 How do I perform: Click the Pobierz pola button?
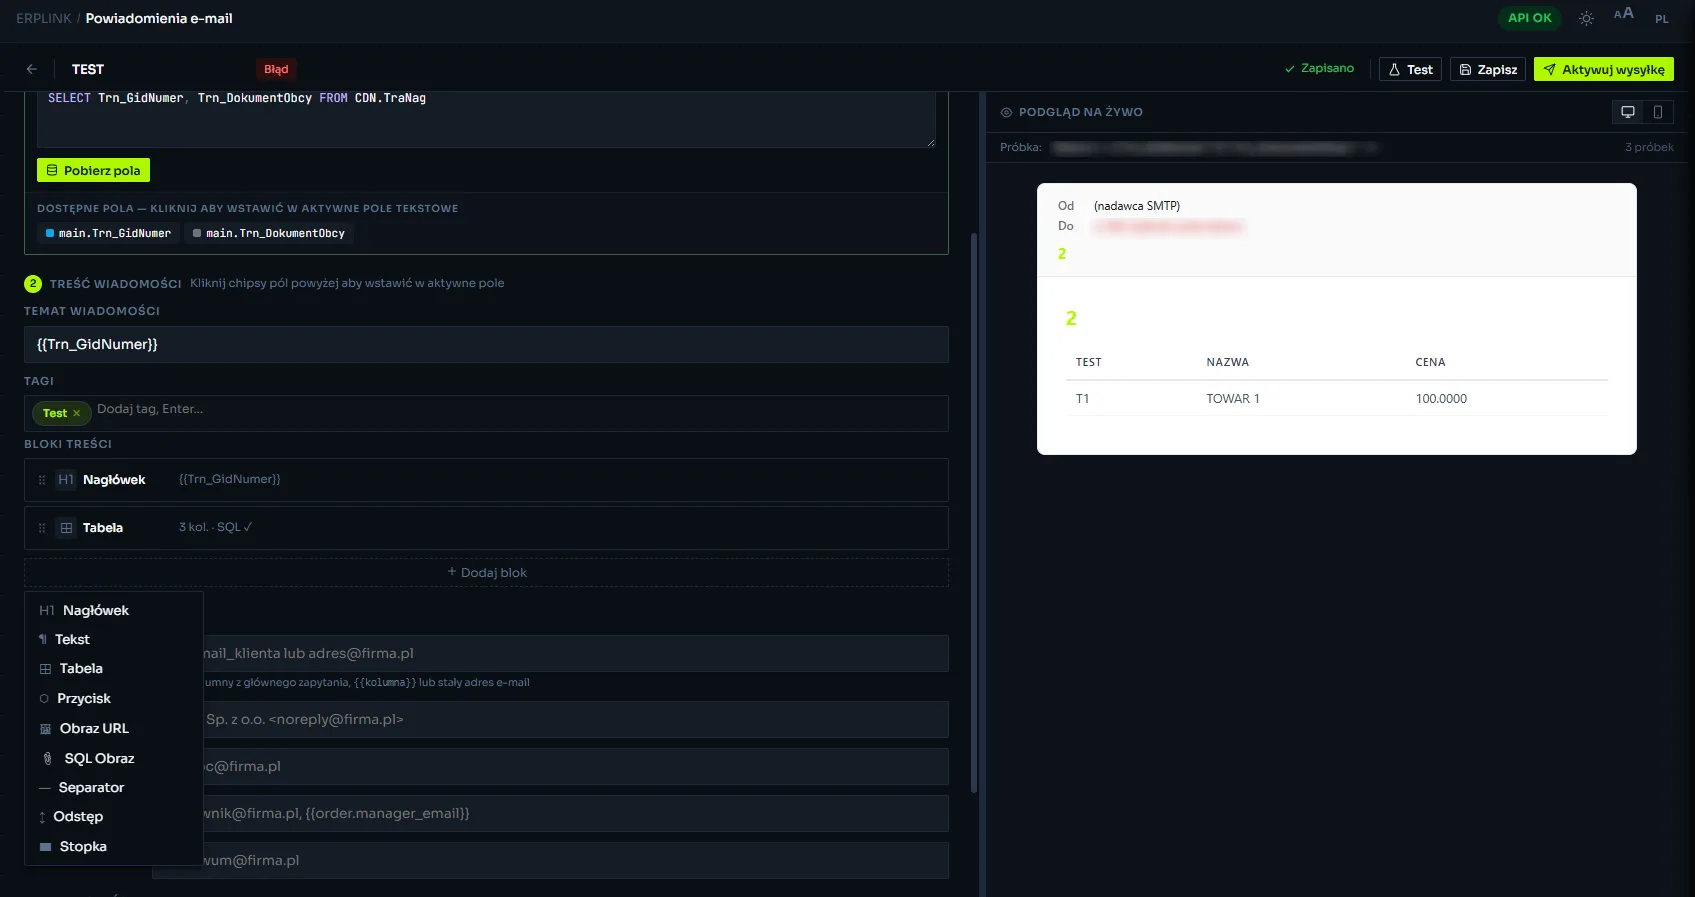point(93,170)
